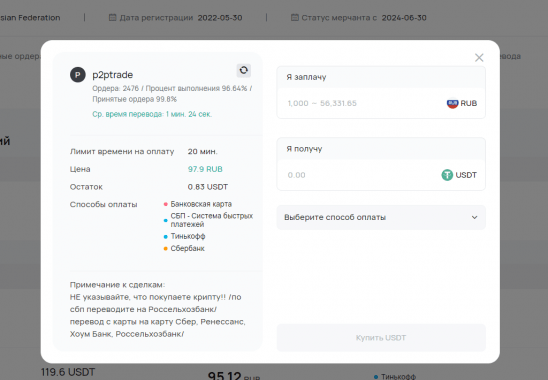Click the USDT amount input field
Viewport: 548px width, 380px height.
(x=381, y=175)
